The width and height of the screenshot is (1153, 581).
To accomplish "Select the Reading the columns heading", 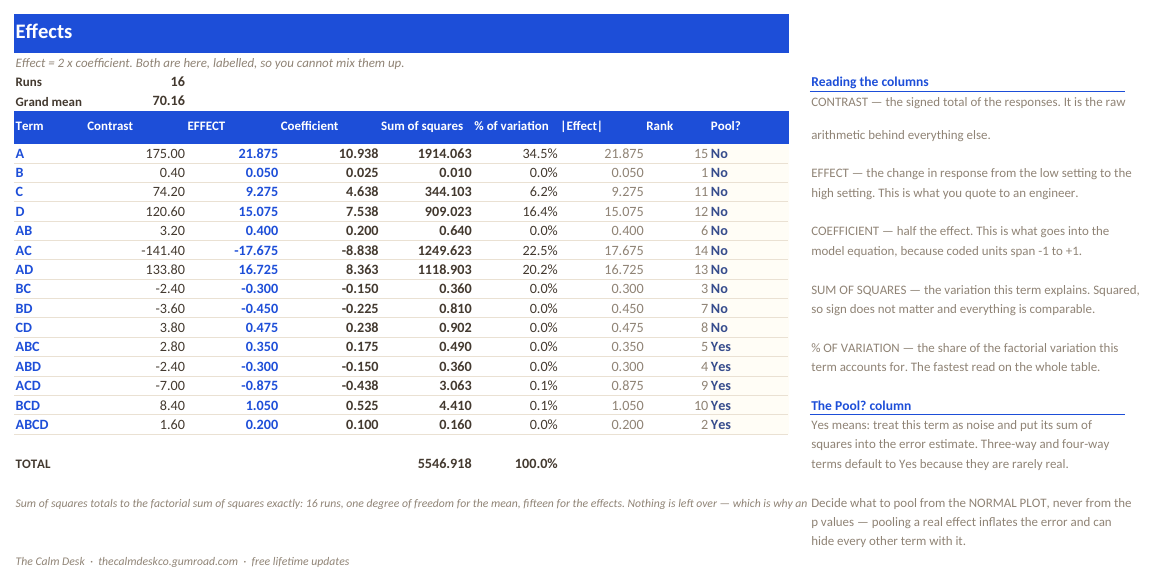I will pos(869,82).
